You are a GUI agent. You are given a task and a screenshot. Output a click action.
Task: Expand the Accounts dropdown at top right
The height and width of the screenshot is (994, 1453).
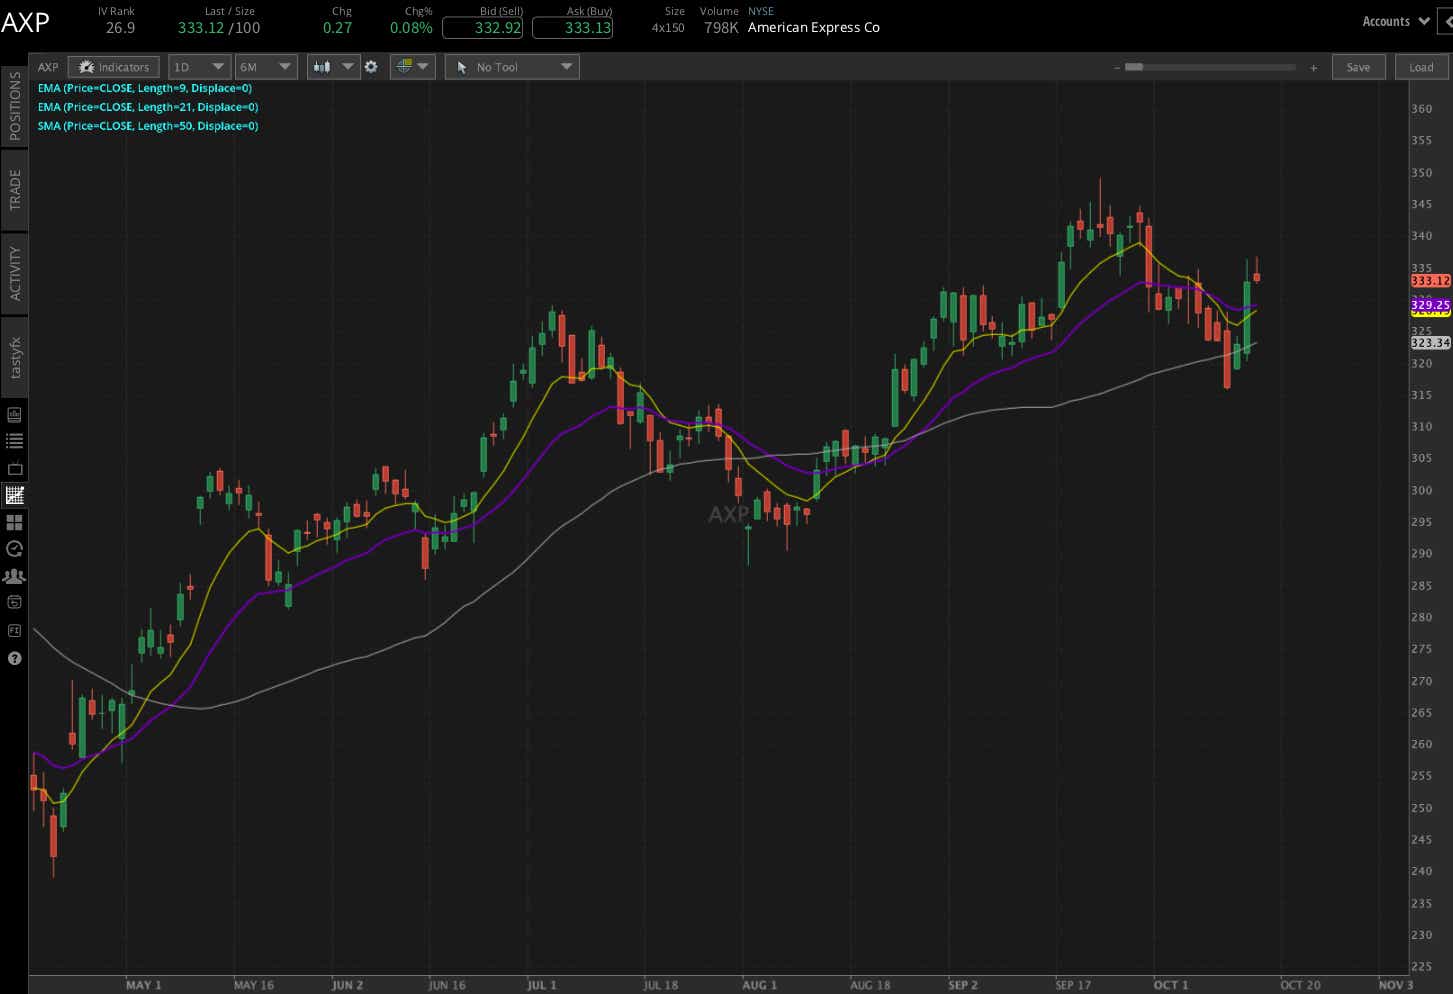point(1393,20)
